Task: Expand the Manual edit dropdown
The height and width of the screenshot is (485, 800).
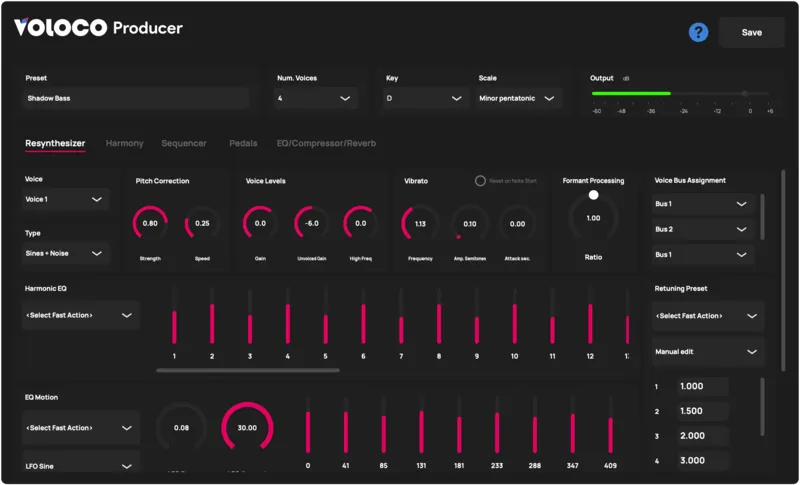Action: click(708, 352)
